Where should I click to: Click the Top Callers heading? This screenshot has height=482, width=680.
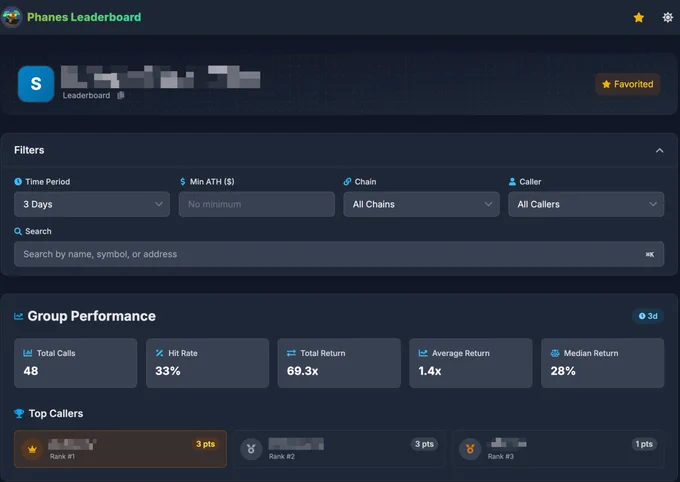(x=56, y=413)
